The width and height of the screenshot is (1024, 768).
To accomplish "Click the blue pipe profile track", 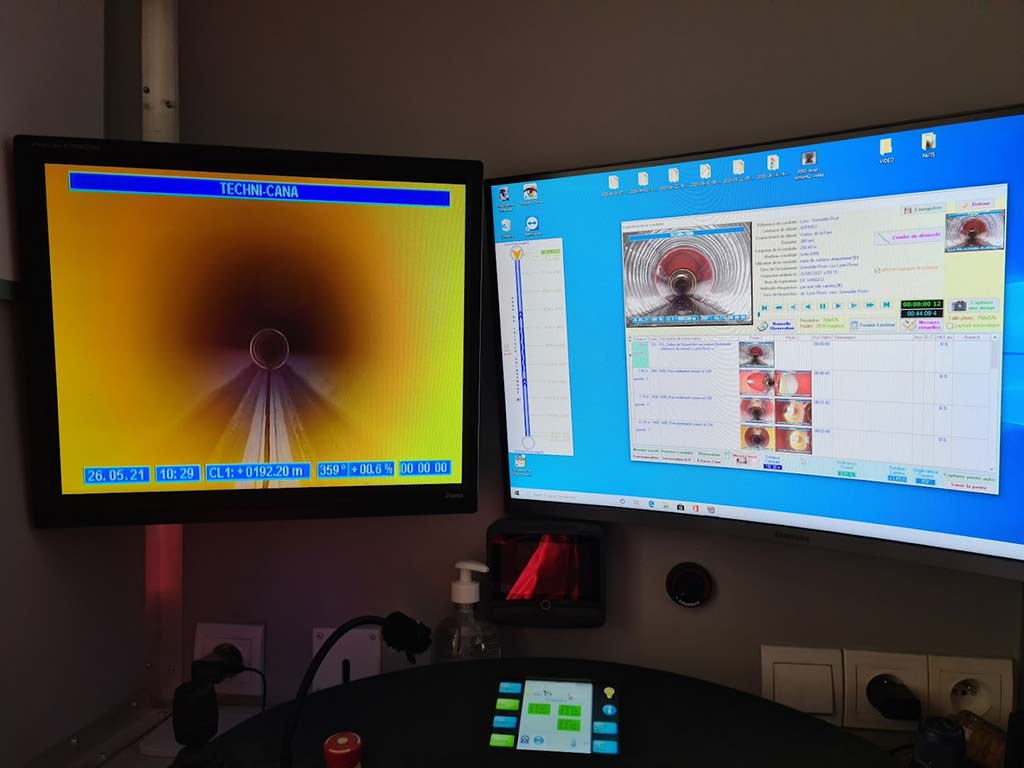I will (521, 346).
